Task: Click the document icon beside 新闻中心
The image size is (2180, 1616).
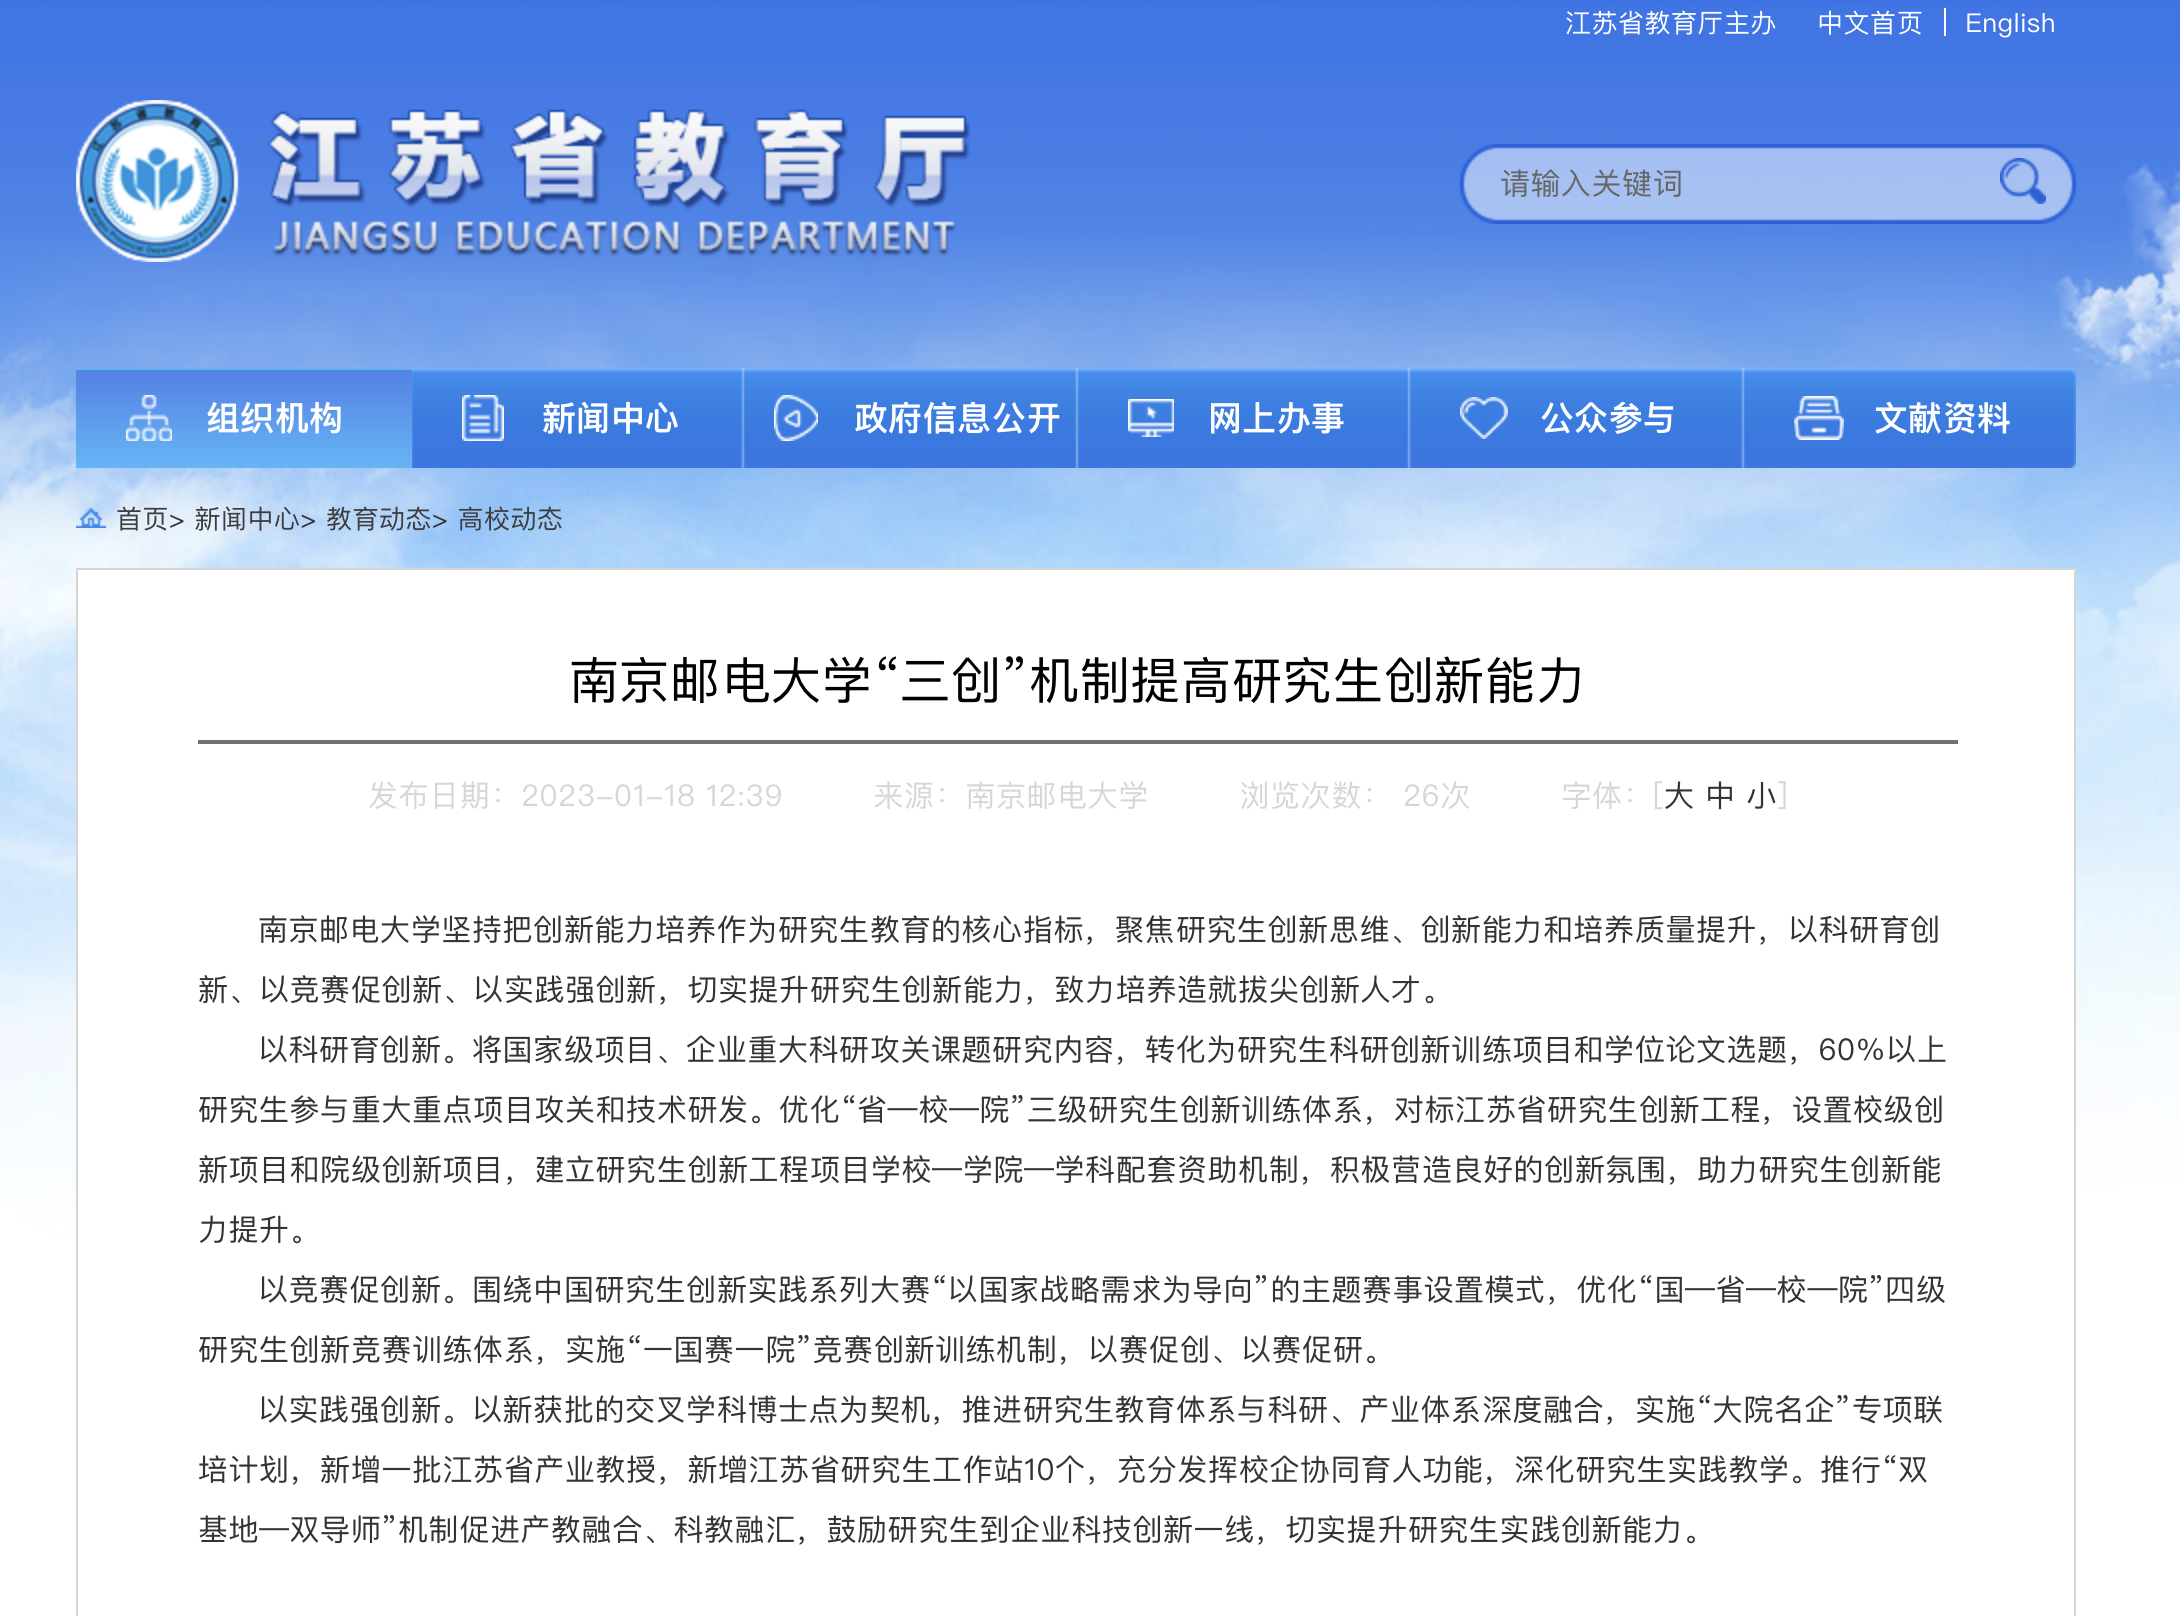Action: point(482,418)
